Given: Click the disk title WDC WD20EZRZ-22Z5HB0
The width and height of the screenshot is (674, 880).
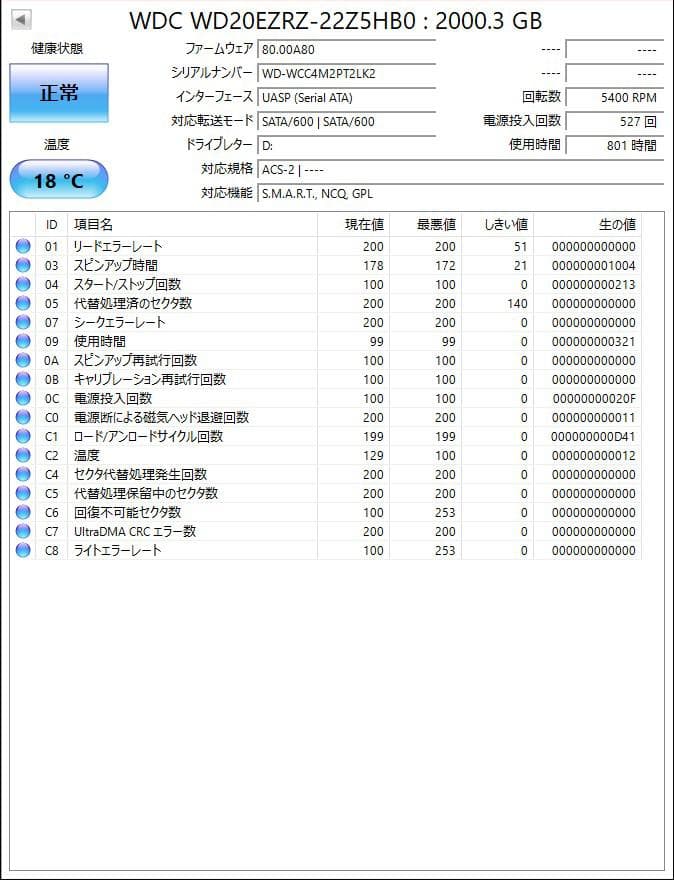Looking at the screenshot, I should pos(275,21).
